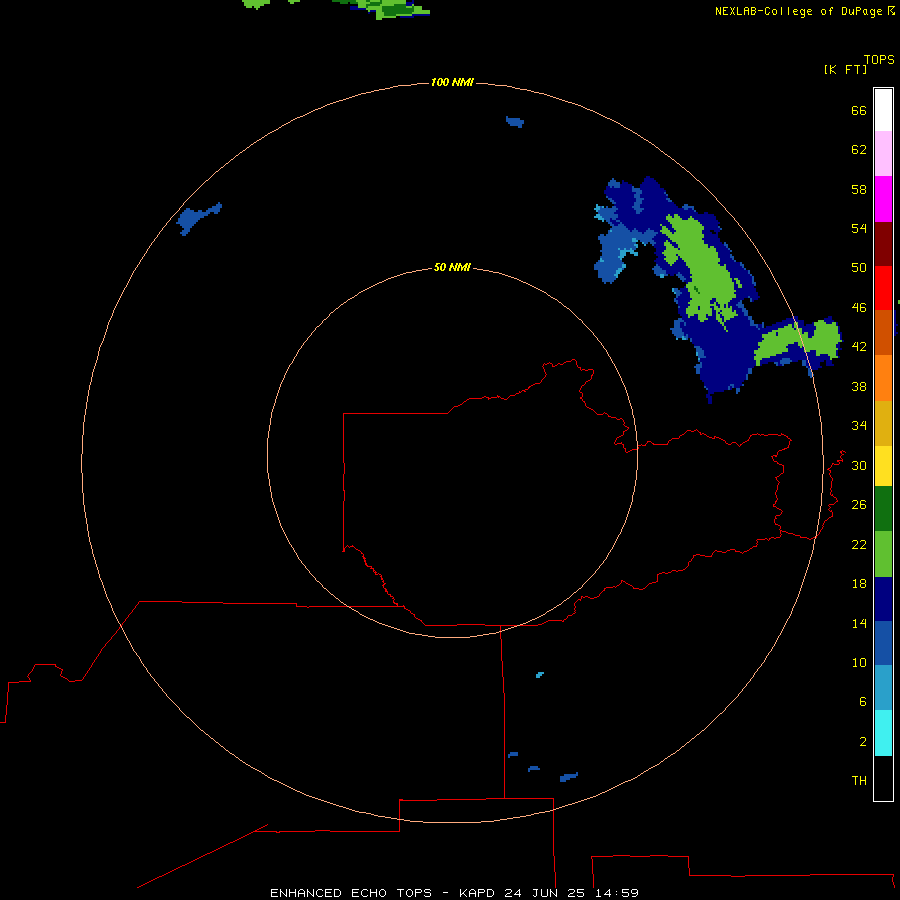Click the legend value 14
Image resolution: width=900 pixels, height=900 pixels.
[x=859, y=623]
